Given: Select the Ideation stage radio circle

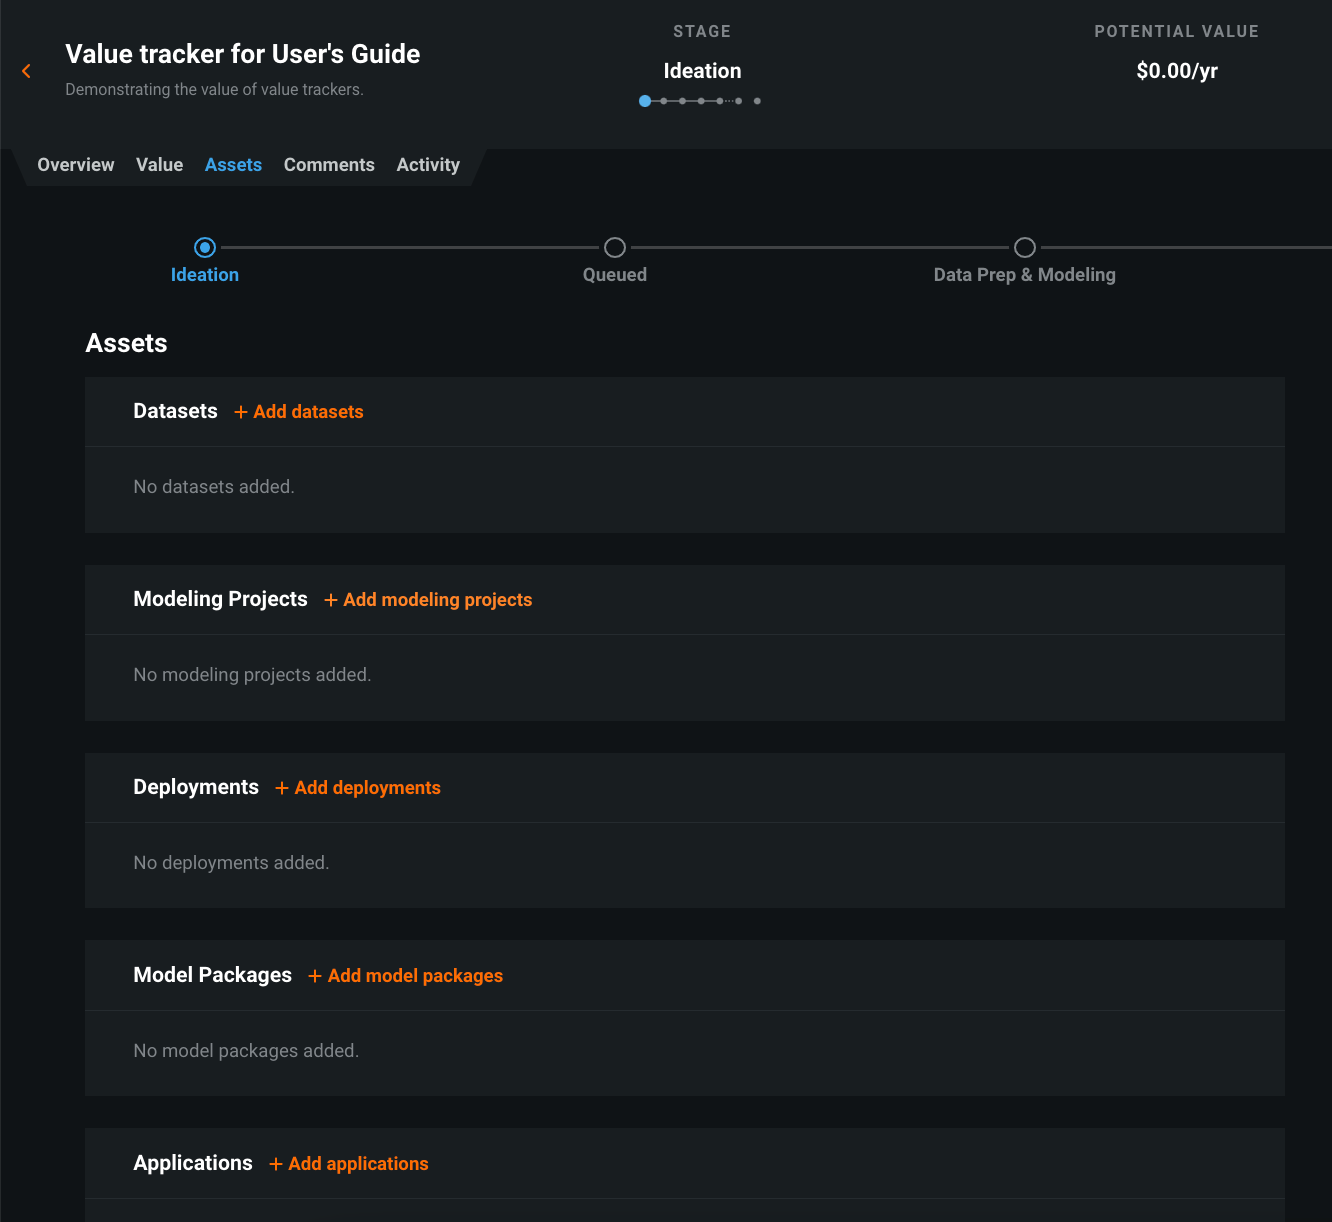Looking at the screenshot, I should (205, 247).
